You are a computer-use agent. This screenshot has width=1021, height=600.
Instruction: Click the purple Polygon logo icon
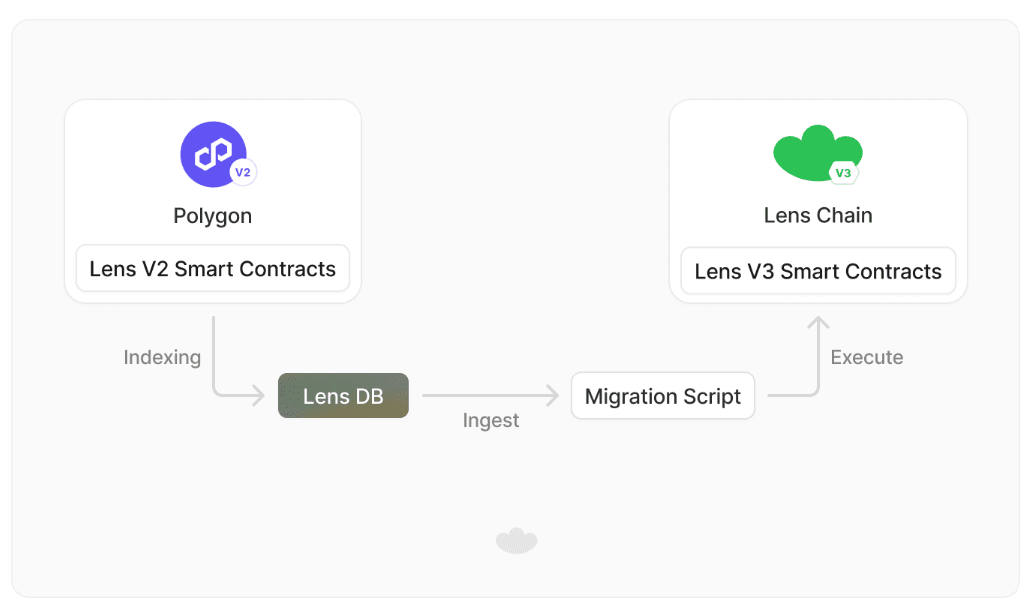coord(213,154)
